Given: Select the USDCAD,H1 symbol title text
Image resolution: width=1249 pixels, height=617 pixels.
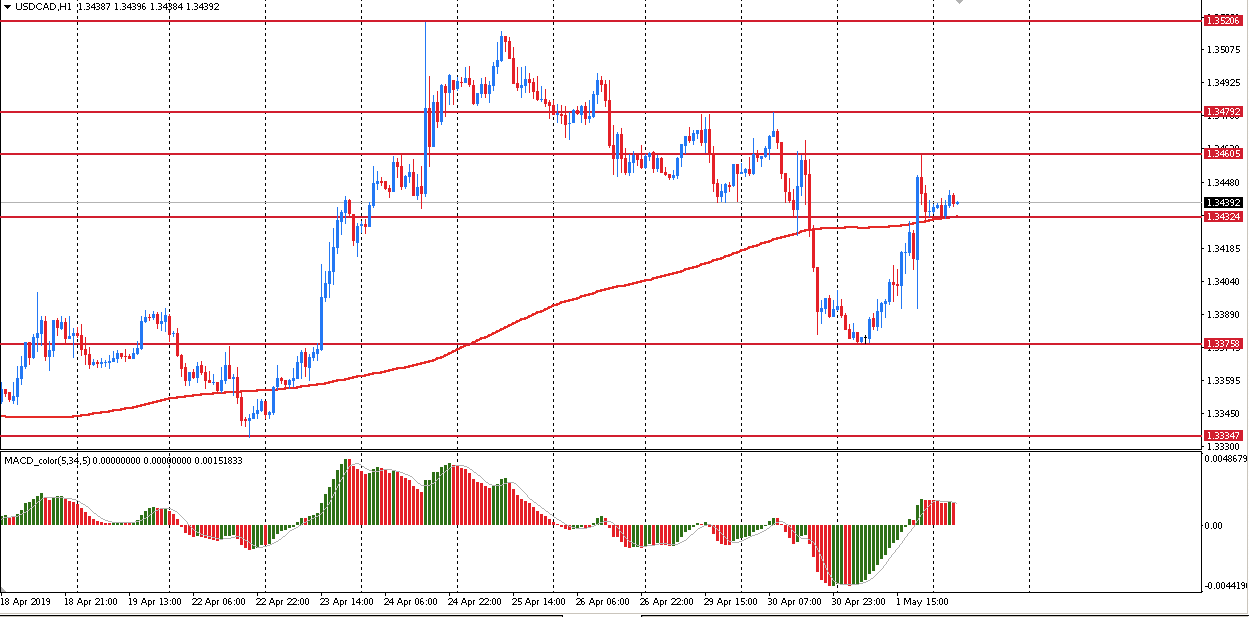Looking at the screenshot, I should pyautogui.click(x=43, y=6).
